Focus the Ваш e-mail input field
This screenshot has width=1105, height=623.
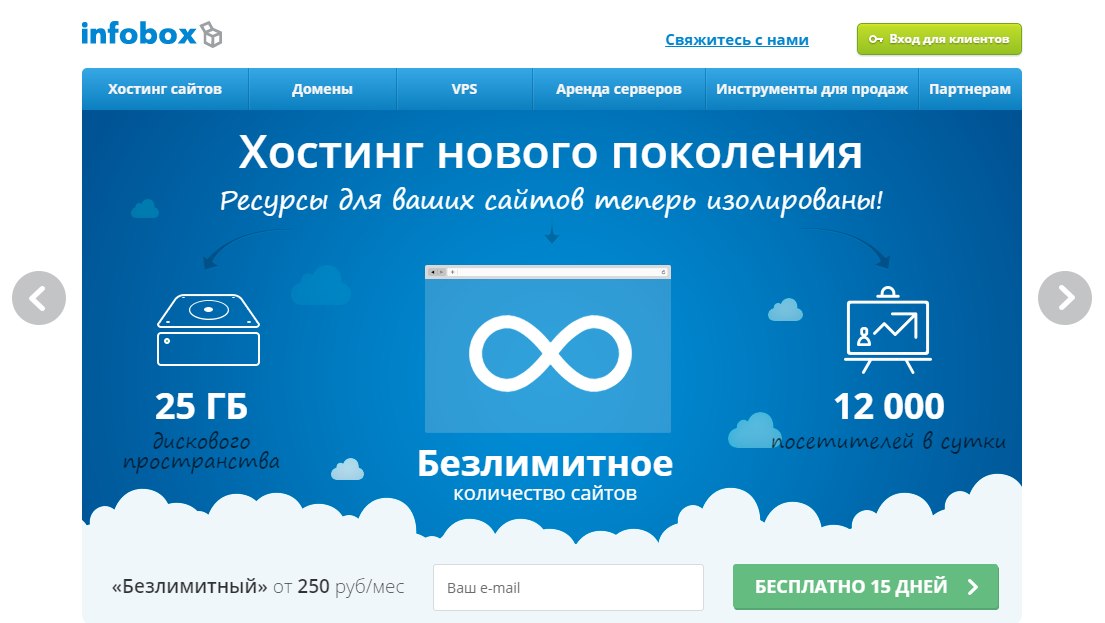pyautogui.click(x=568, y=588)
